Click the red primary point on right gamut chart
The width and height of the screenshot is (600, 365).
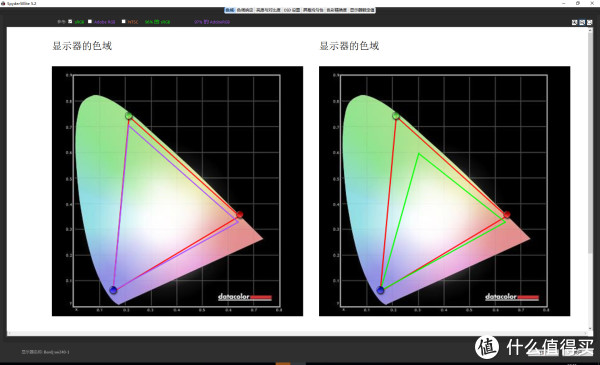(x=507, y=214)
